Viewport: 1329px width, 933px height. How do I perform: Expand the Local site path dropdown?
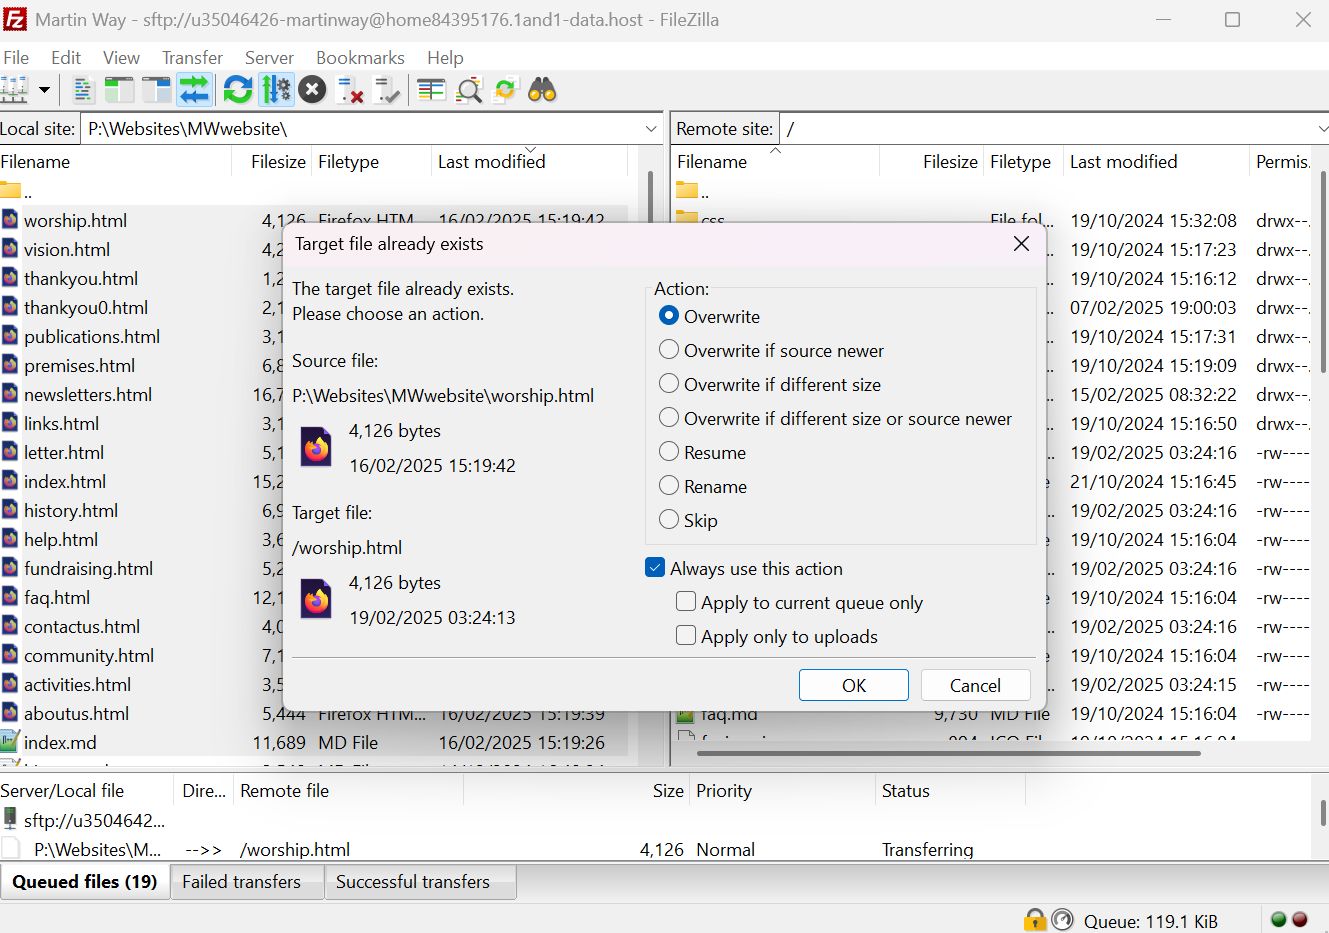coord(651,129)
